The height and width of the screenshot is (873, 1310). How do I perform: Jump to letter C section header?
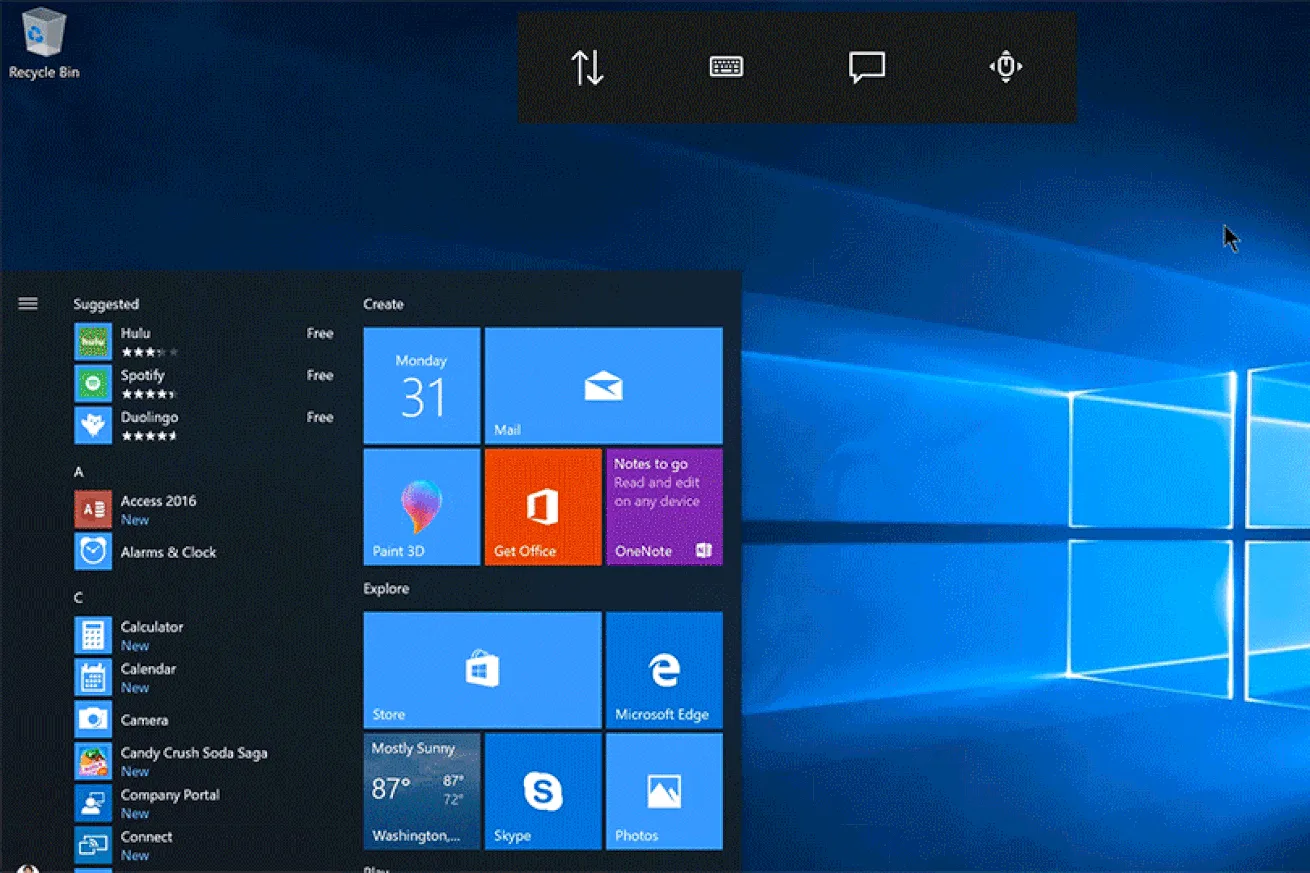(79, 597)
